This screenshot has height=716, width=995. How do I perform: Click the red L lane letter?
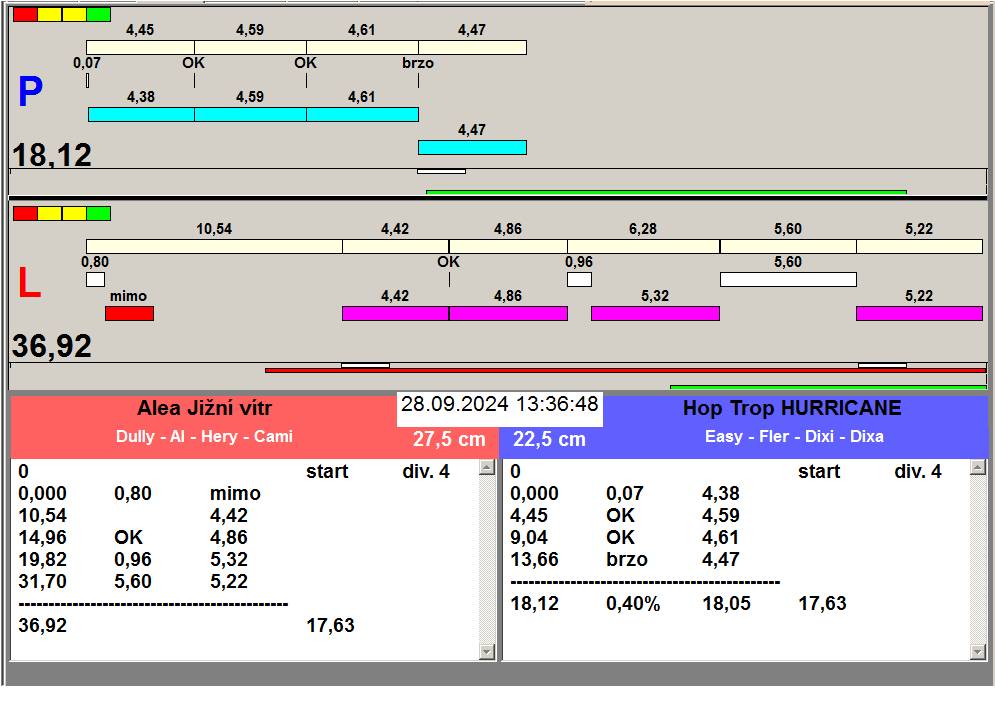click(29, 282)
